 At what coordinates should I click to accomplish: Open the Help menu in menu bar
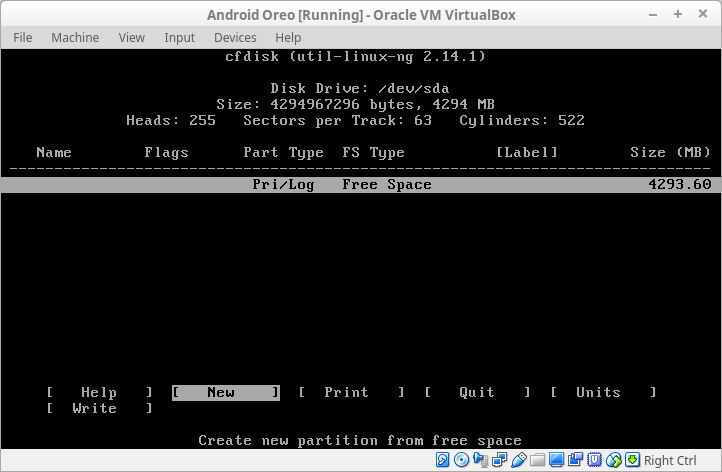click(288, 37)
